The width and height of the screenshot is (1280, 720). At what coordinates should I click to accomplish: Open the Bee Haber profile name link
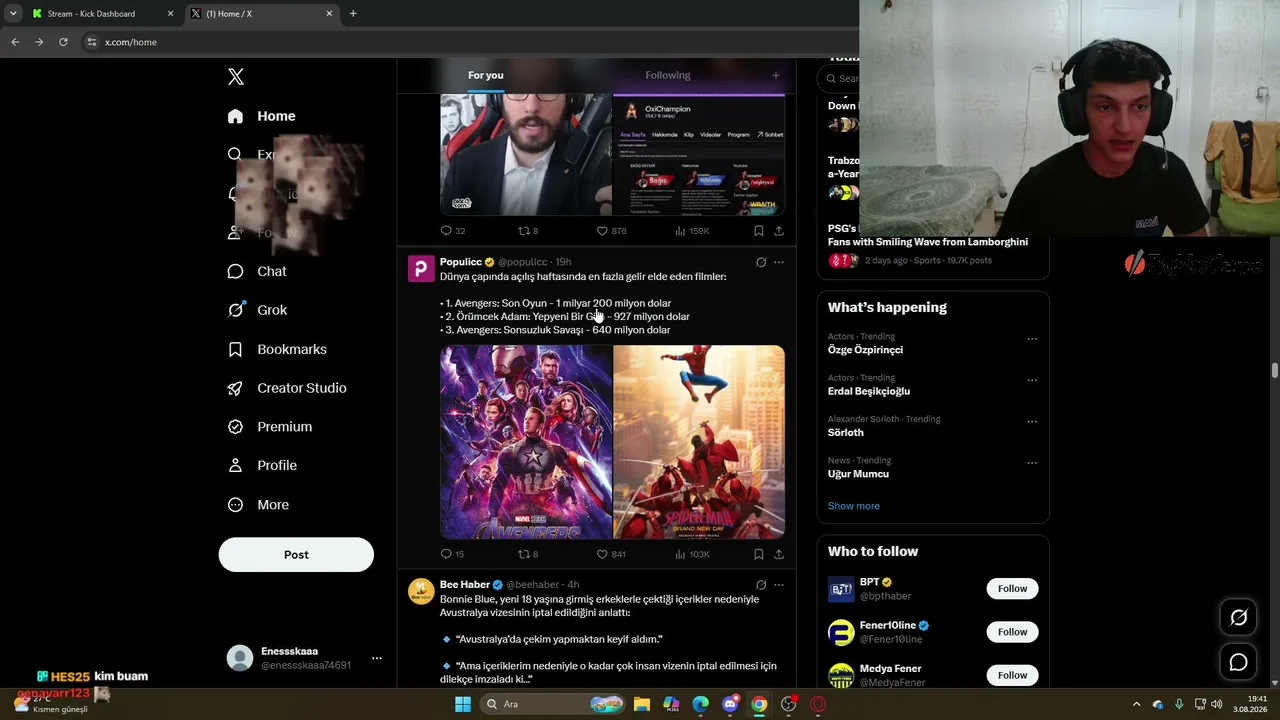[x=465, y=585]
